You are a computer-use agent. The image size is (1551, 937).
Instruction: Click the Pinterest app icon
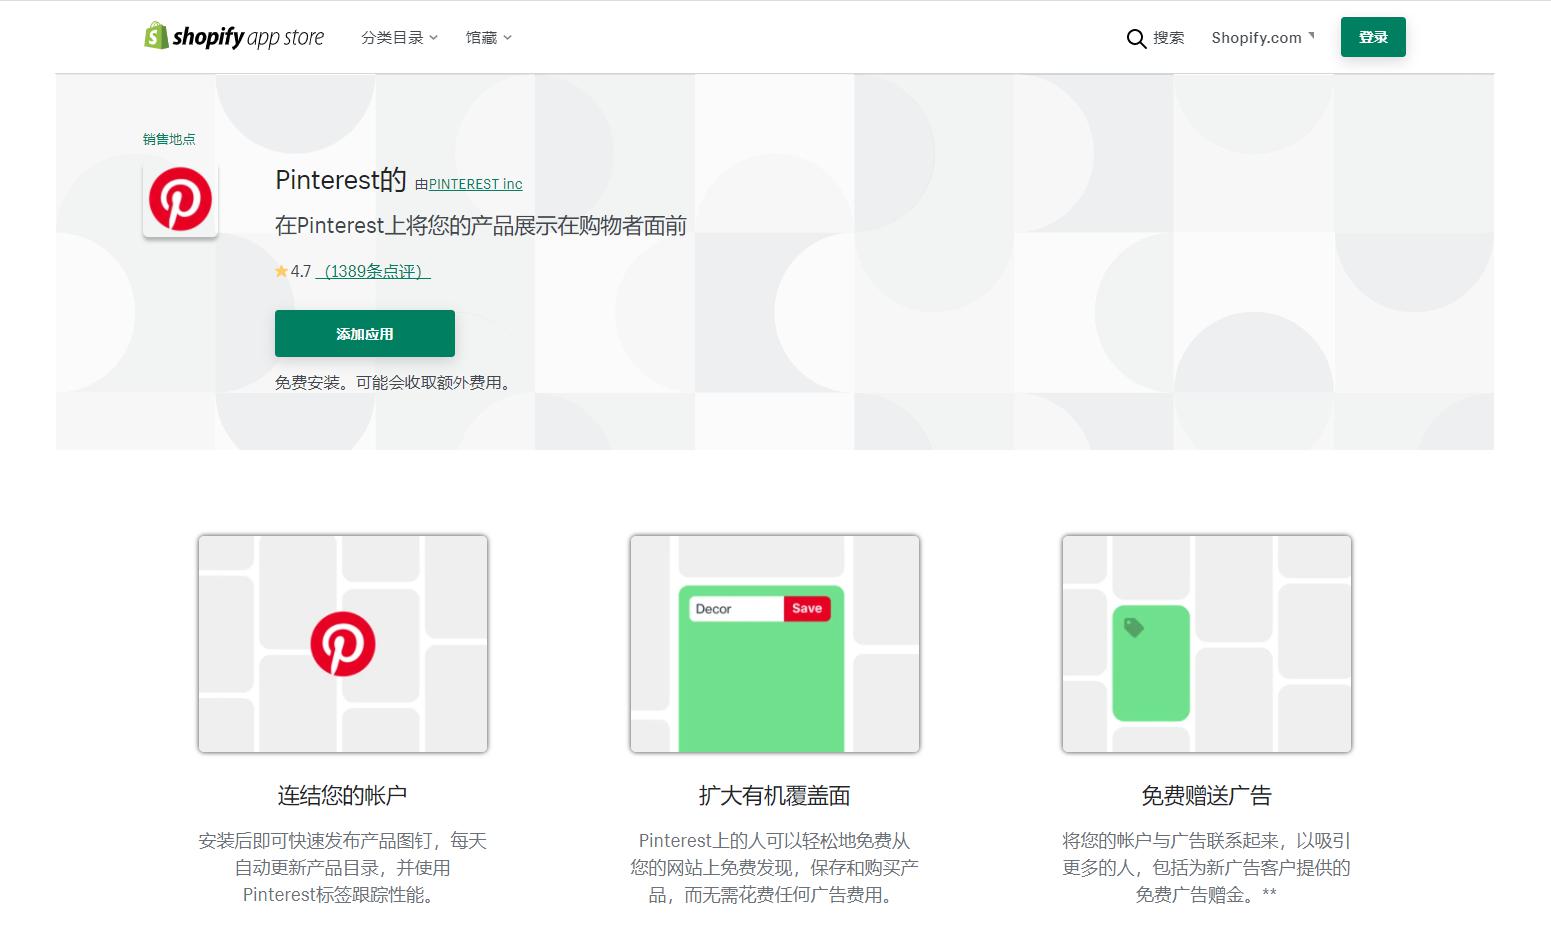(x=180, y=199)
